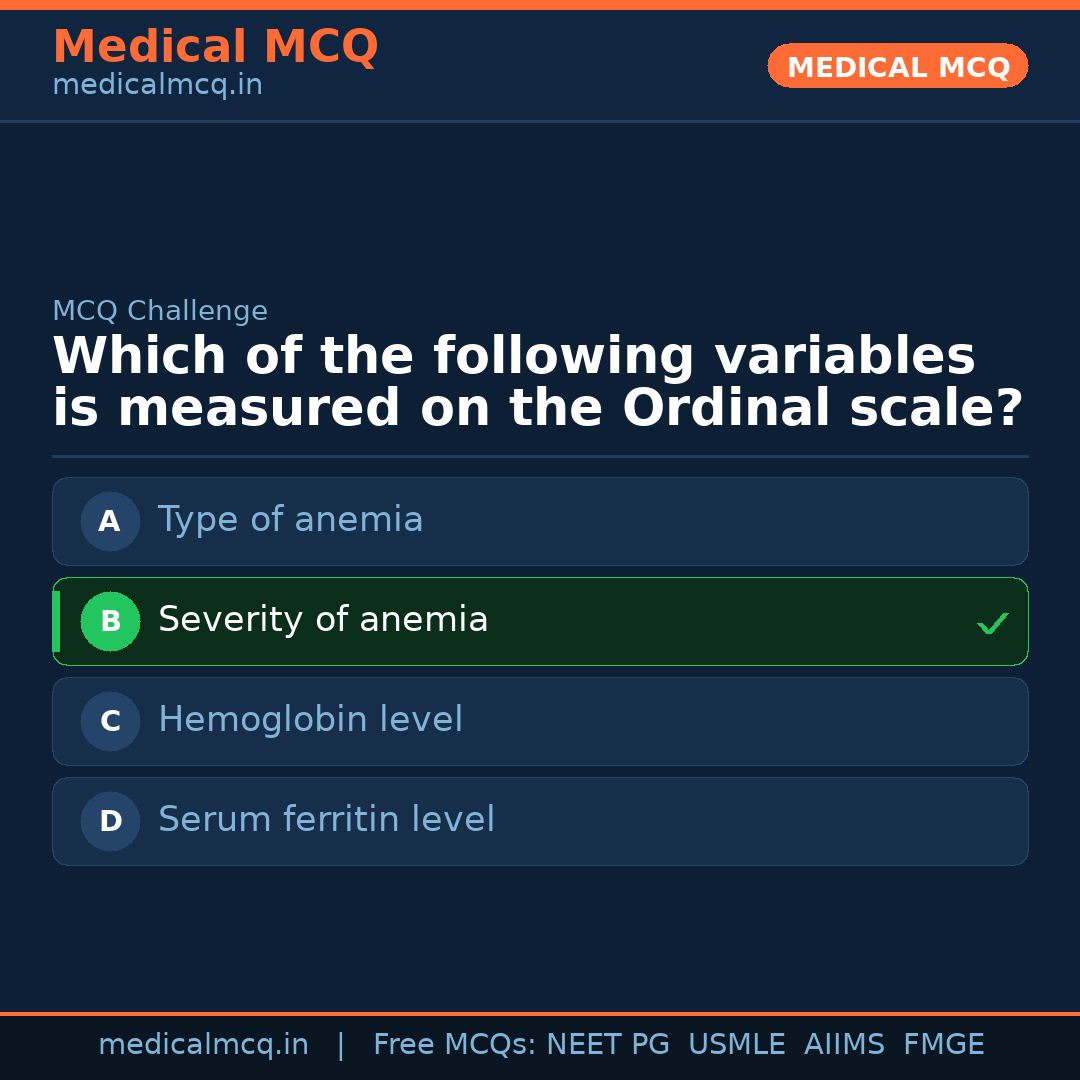Pick the 'Hemoglobin level' answer text

click(310, 720)
